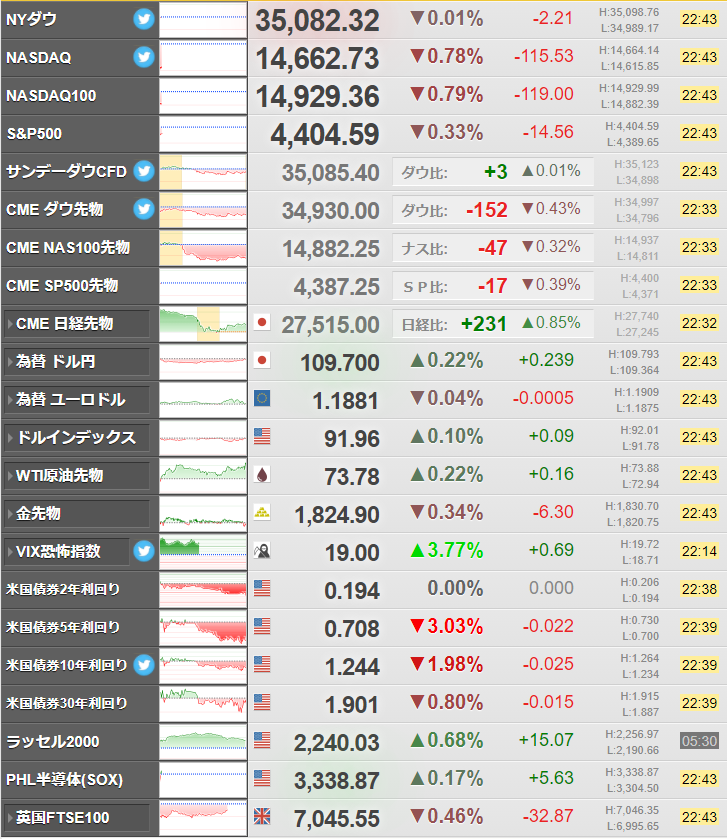Expand the 為替 ドル円 row
The image size is (727, 839).
[x=76, y=362]
